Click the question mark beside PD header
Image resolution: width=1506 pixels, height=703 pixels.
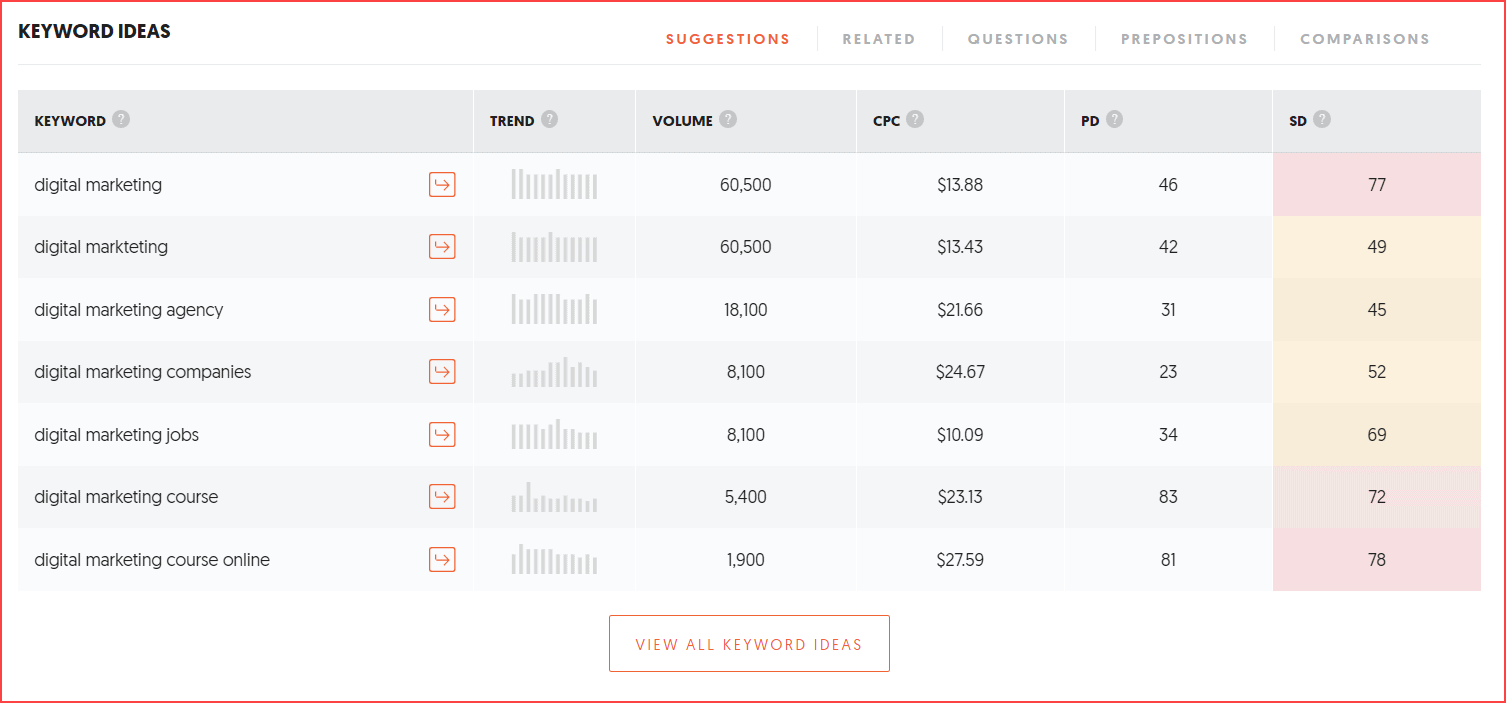(1114, 120)
